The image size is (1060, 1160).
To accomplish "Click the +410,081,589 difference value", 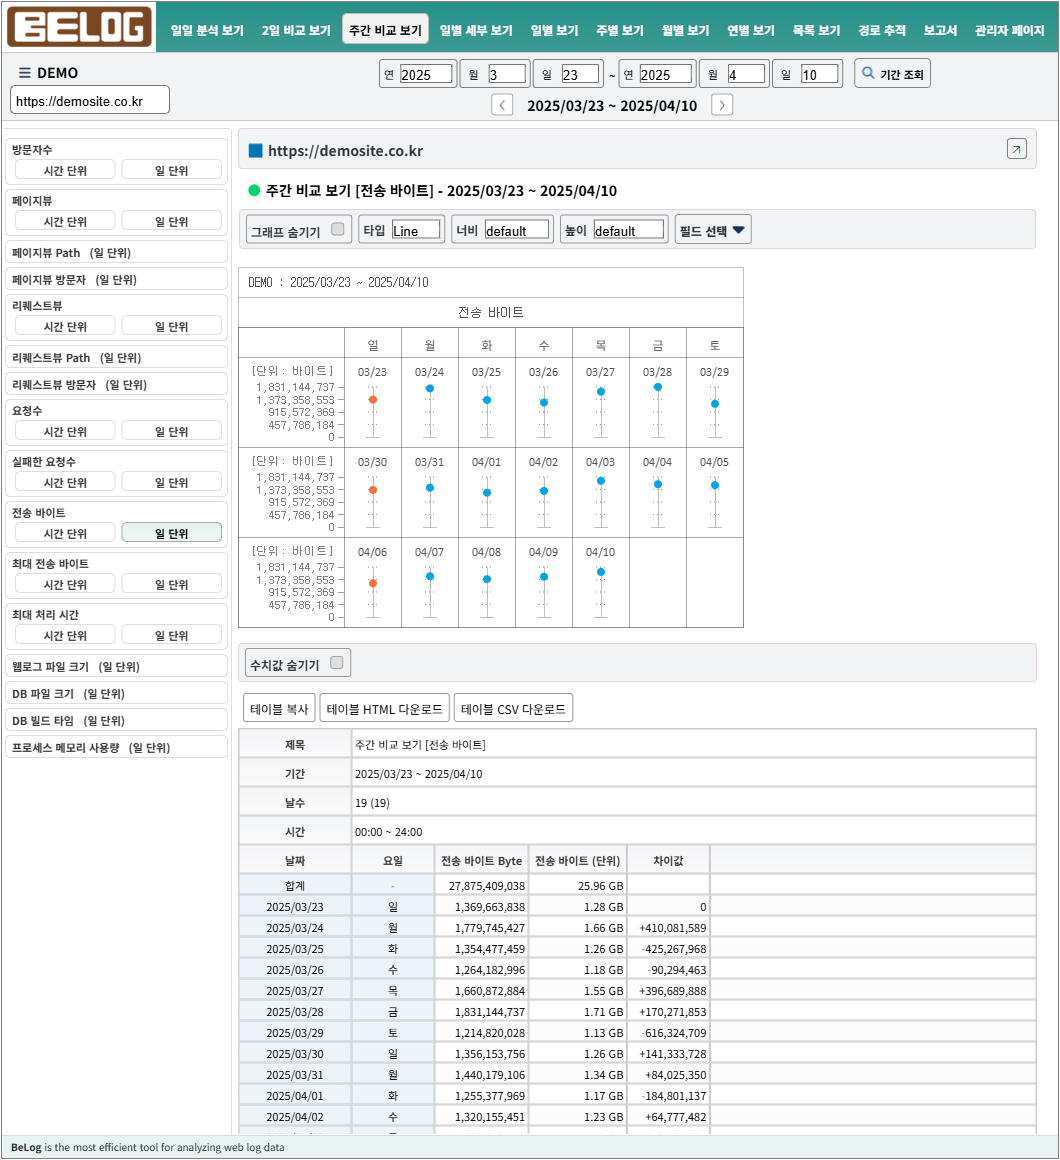I will [x=669, y=927].
